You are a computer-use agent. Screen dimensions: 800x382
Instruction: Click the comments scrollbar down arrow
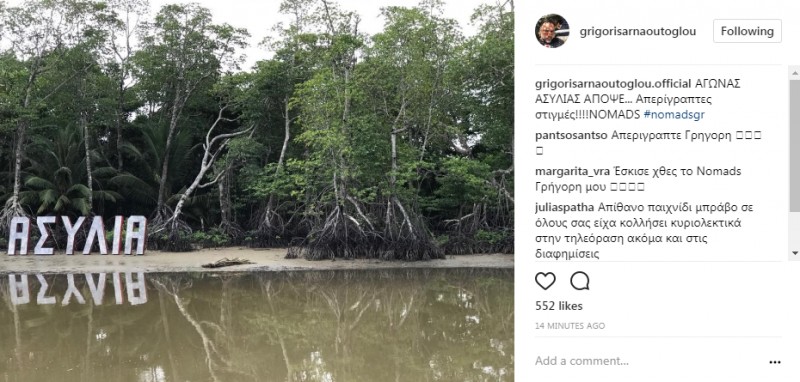pos(794,253)
